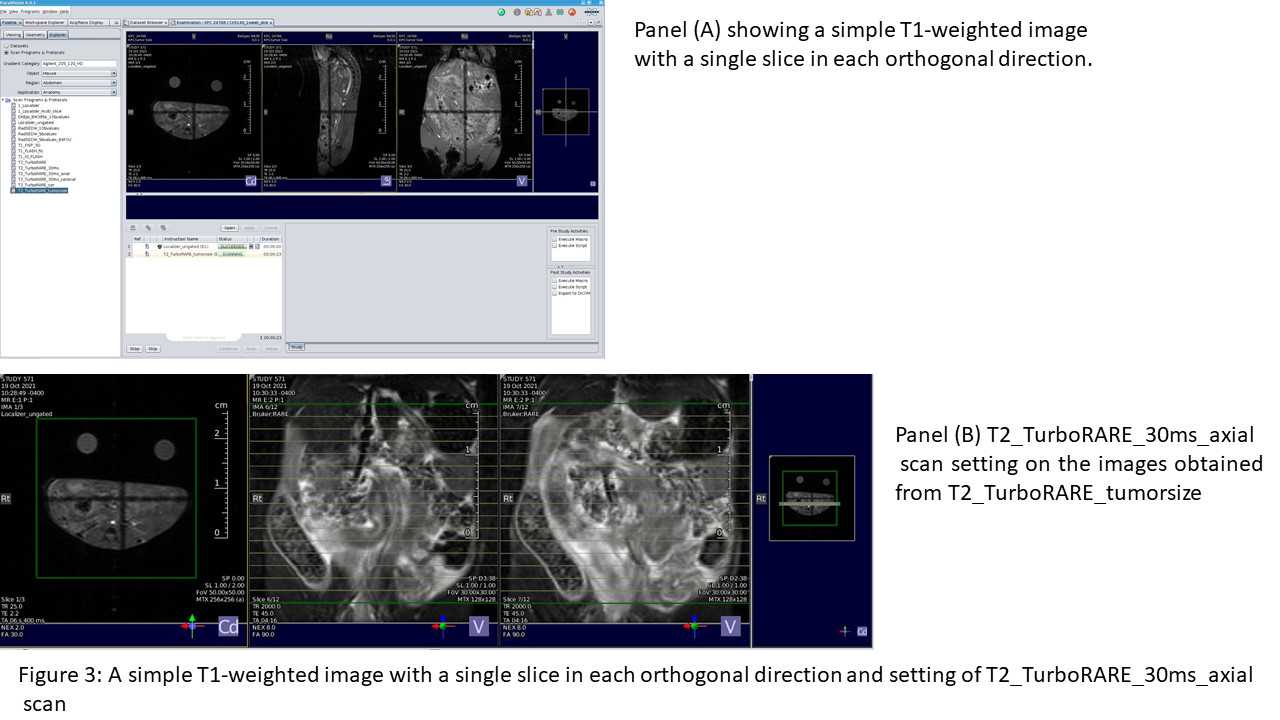The image size is (1280, 720).
Task: Click the 'S' orientation badge in sagittal viewport
Action: 387,181
